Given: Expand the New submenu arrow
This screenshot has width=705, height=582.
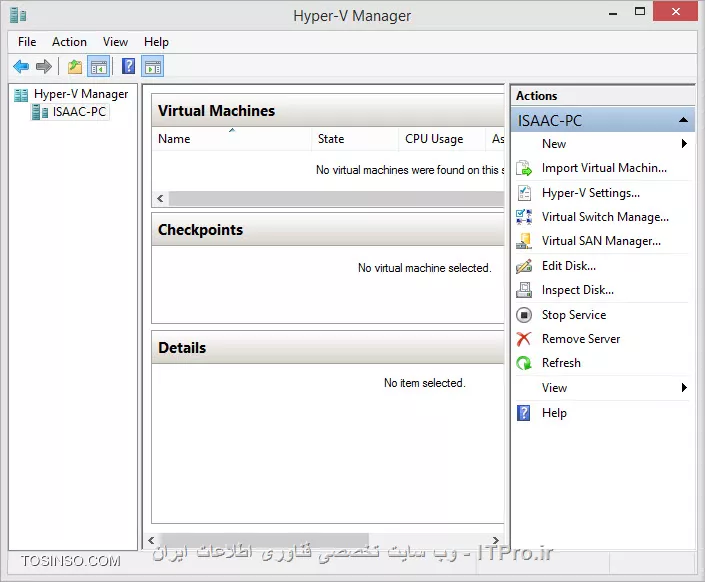Looking at the screenshot, I should coord(684,143).
